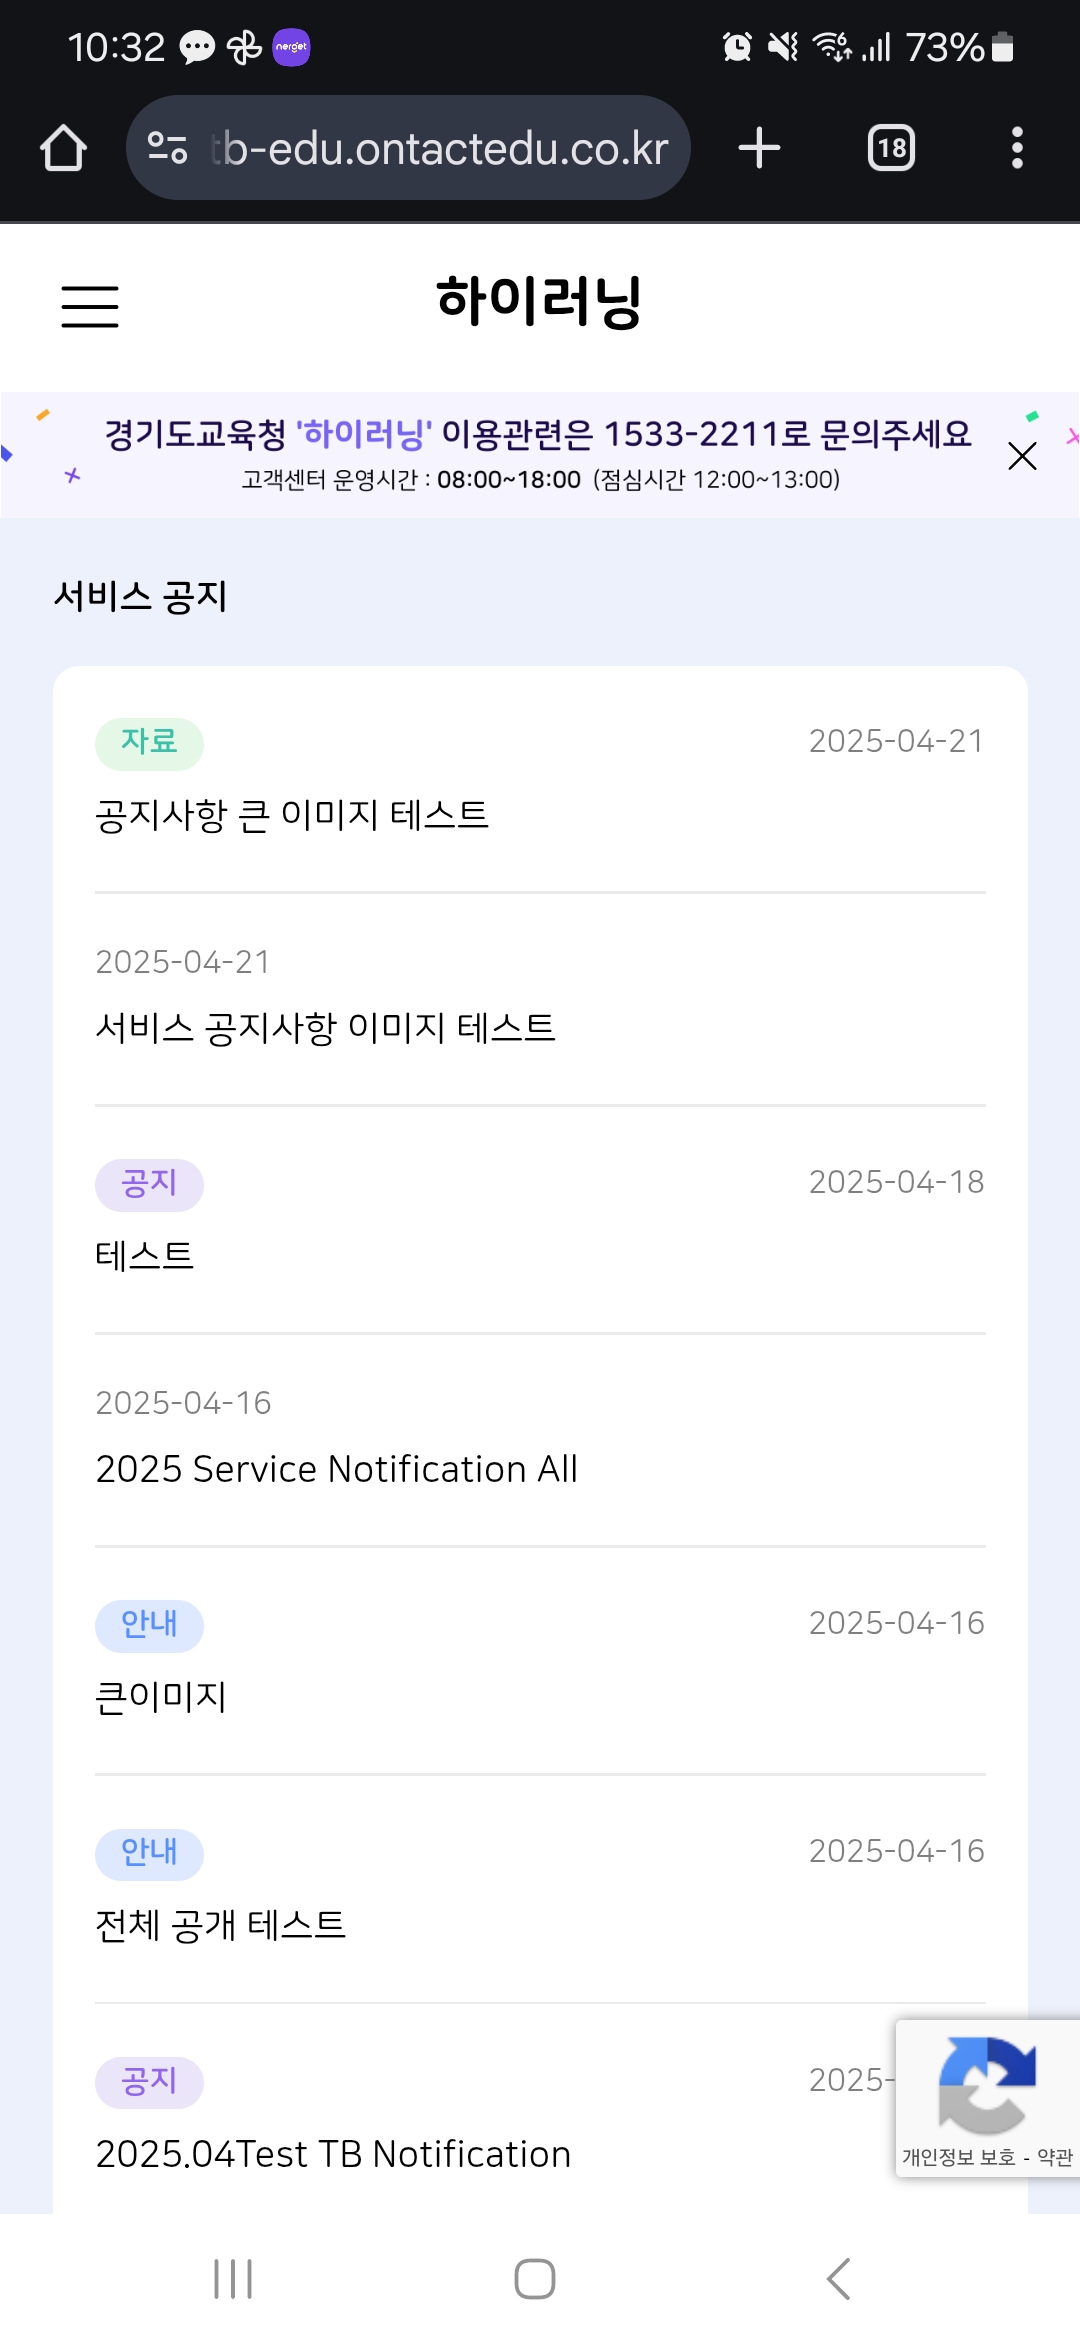Viewport: 1080px width, 2340px height.
Task: Tap the Android back navigation button
Action: 839,2279
